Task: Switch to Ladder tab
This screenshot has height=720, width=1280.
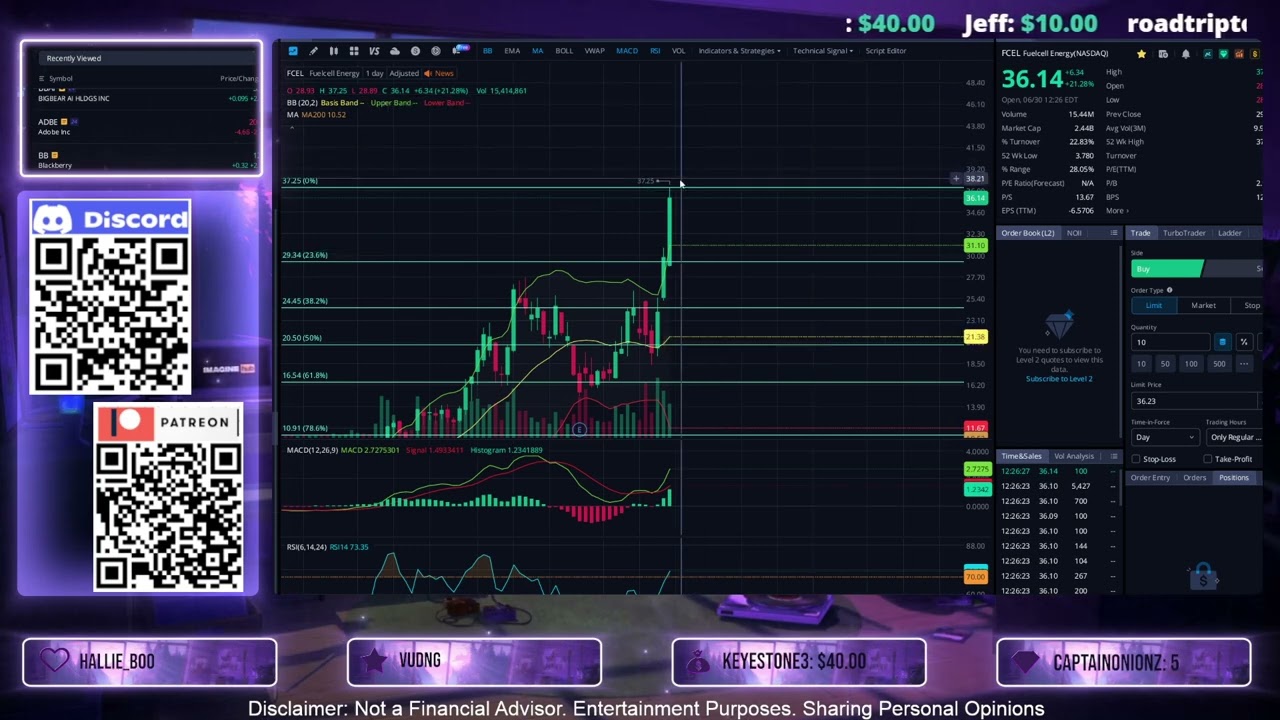Action: pyautogui.click(x=1229, y=233)
